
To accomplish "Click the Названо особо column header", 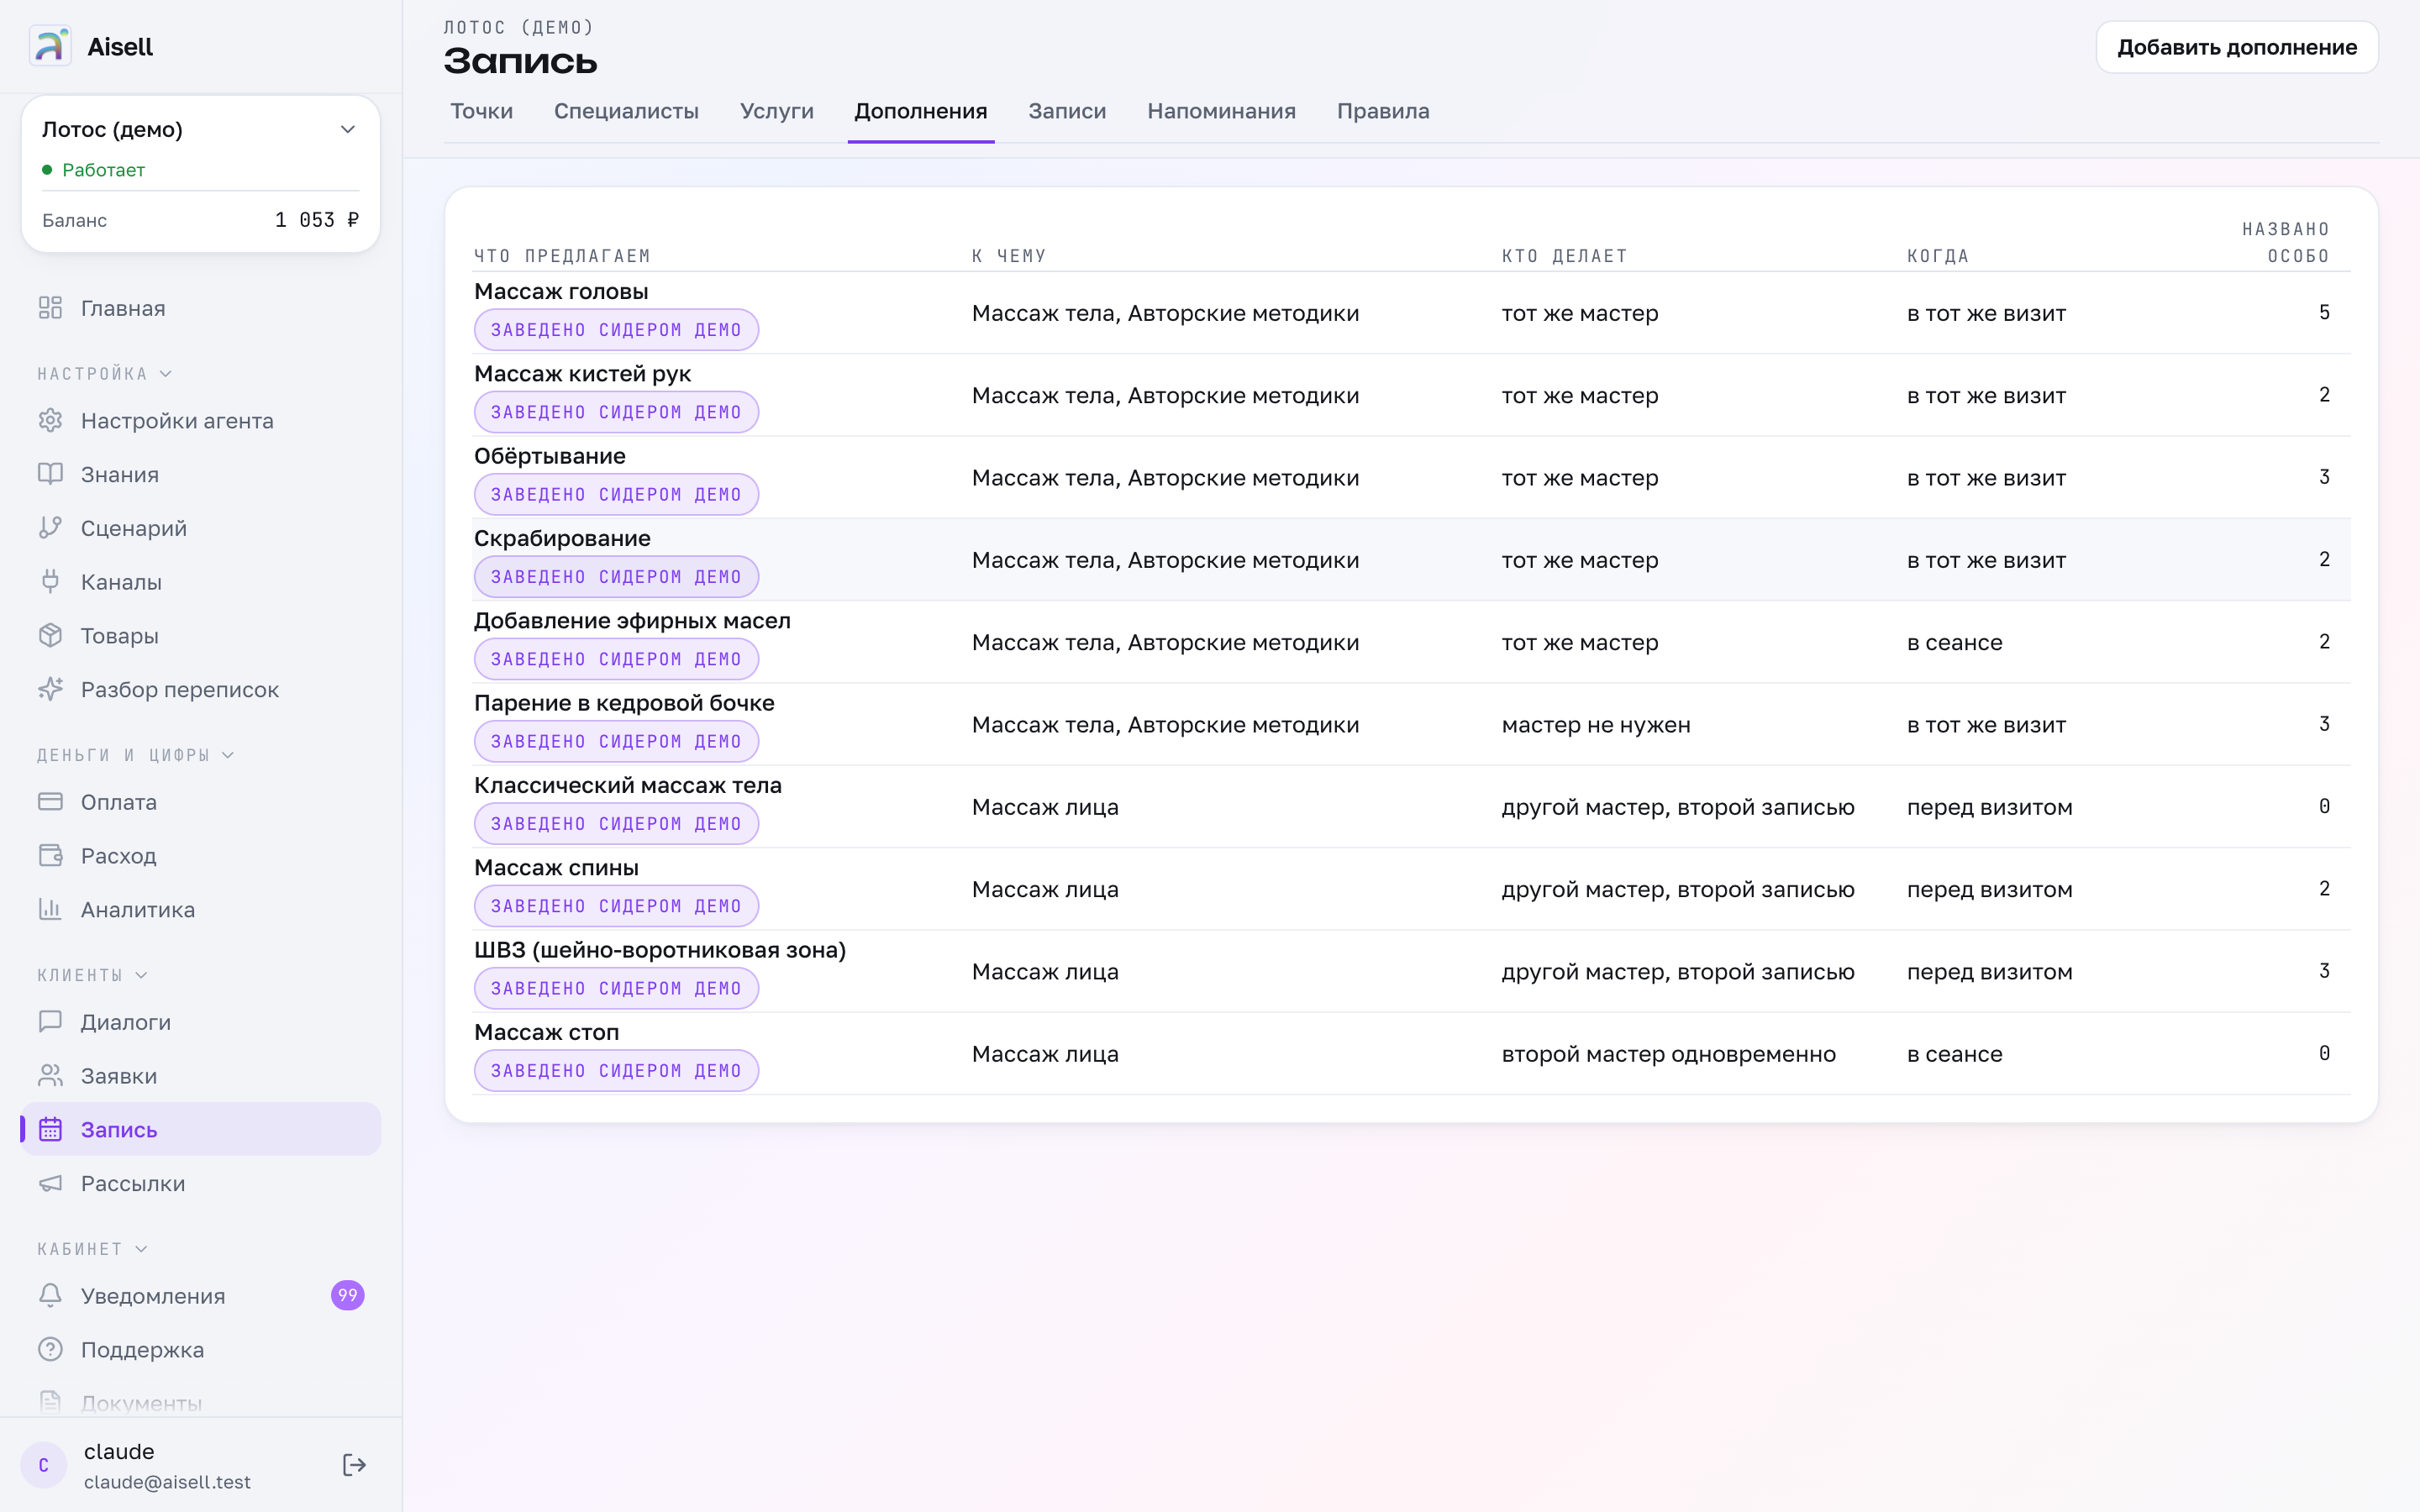I will pos(2286,243).
